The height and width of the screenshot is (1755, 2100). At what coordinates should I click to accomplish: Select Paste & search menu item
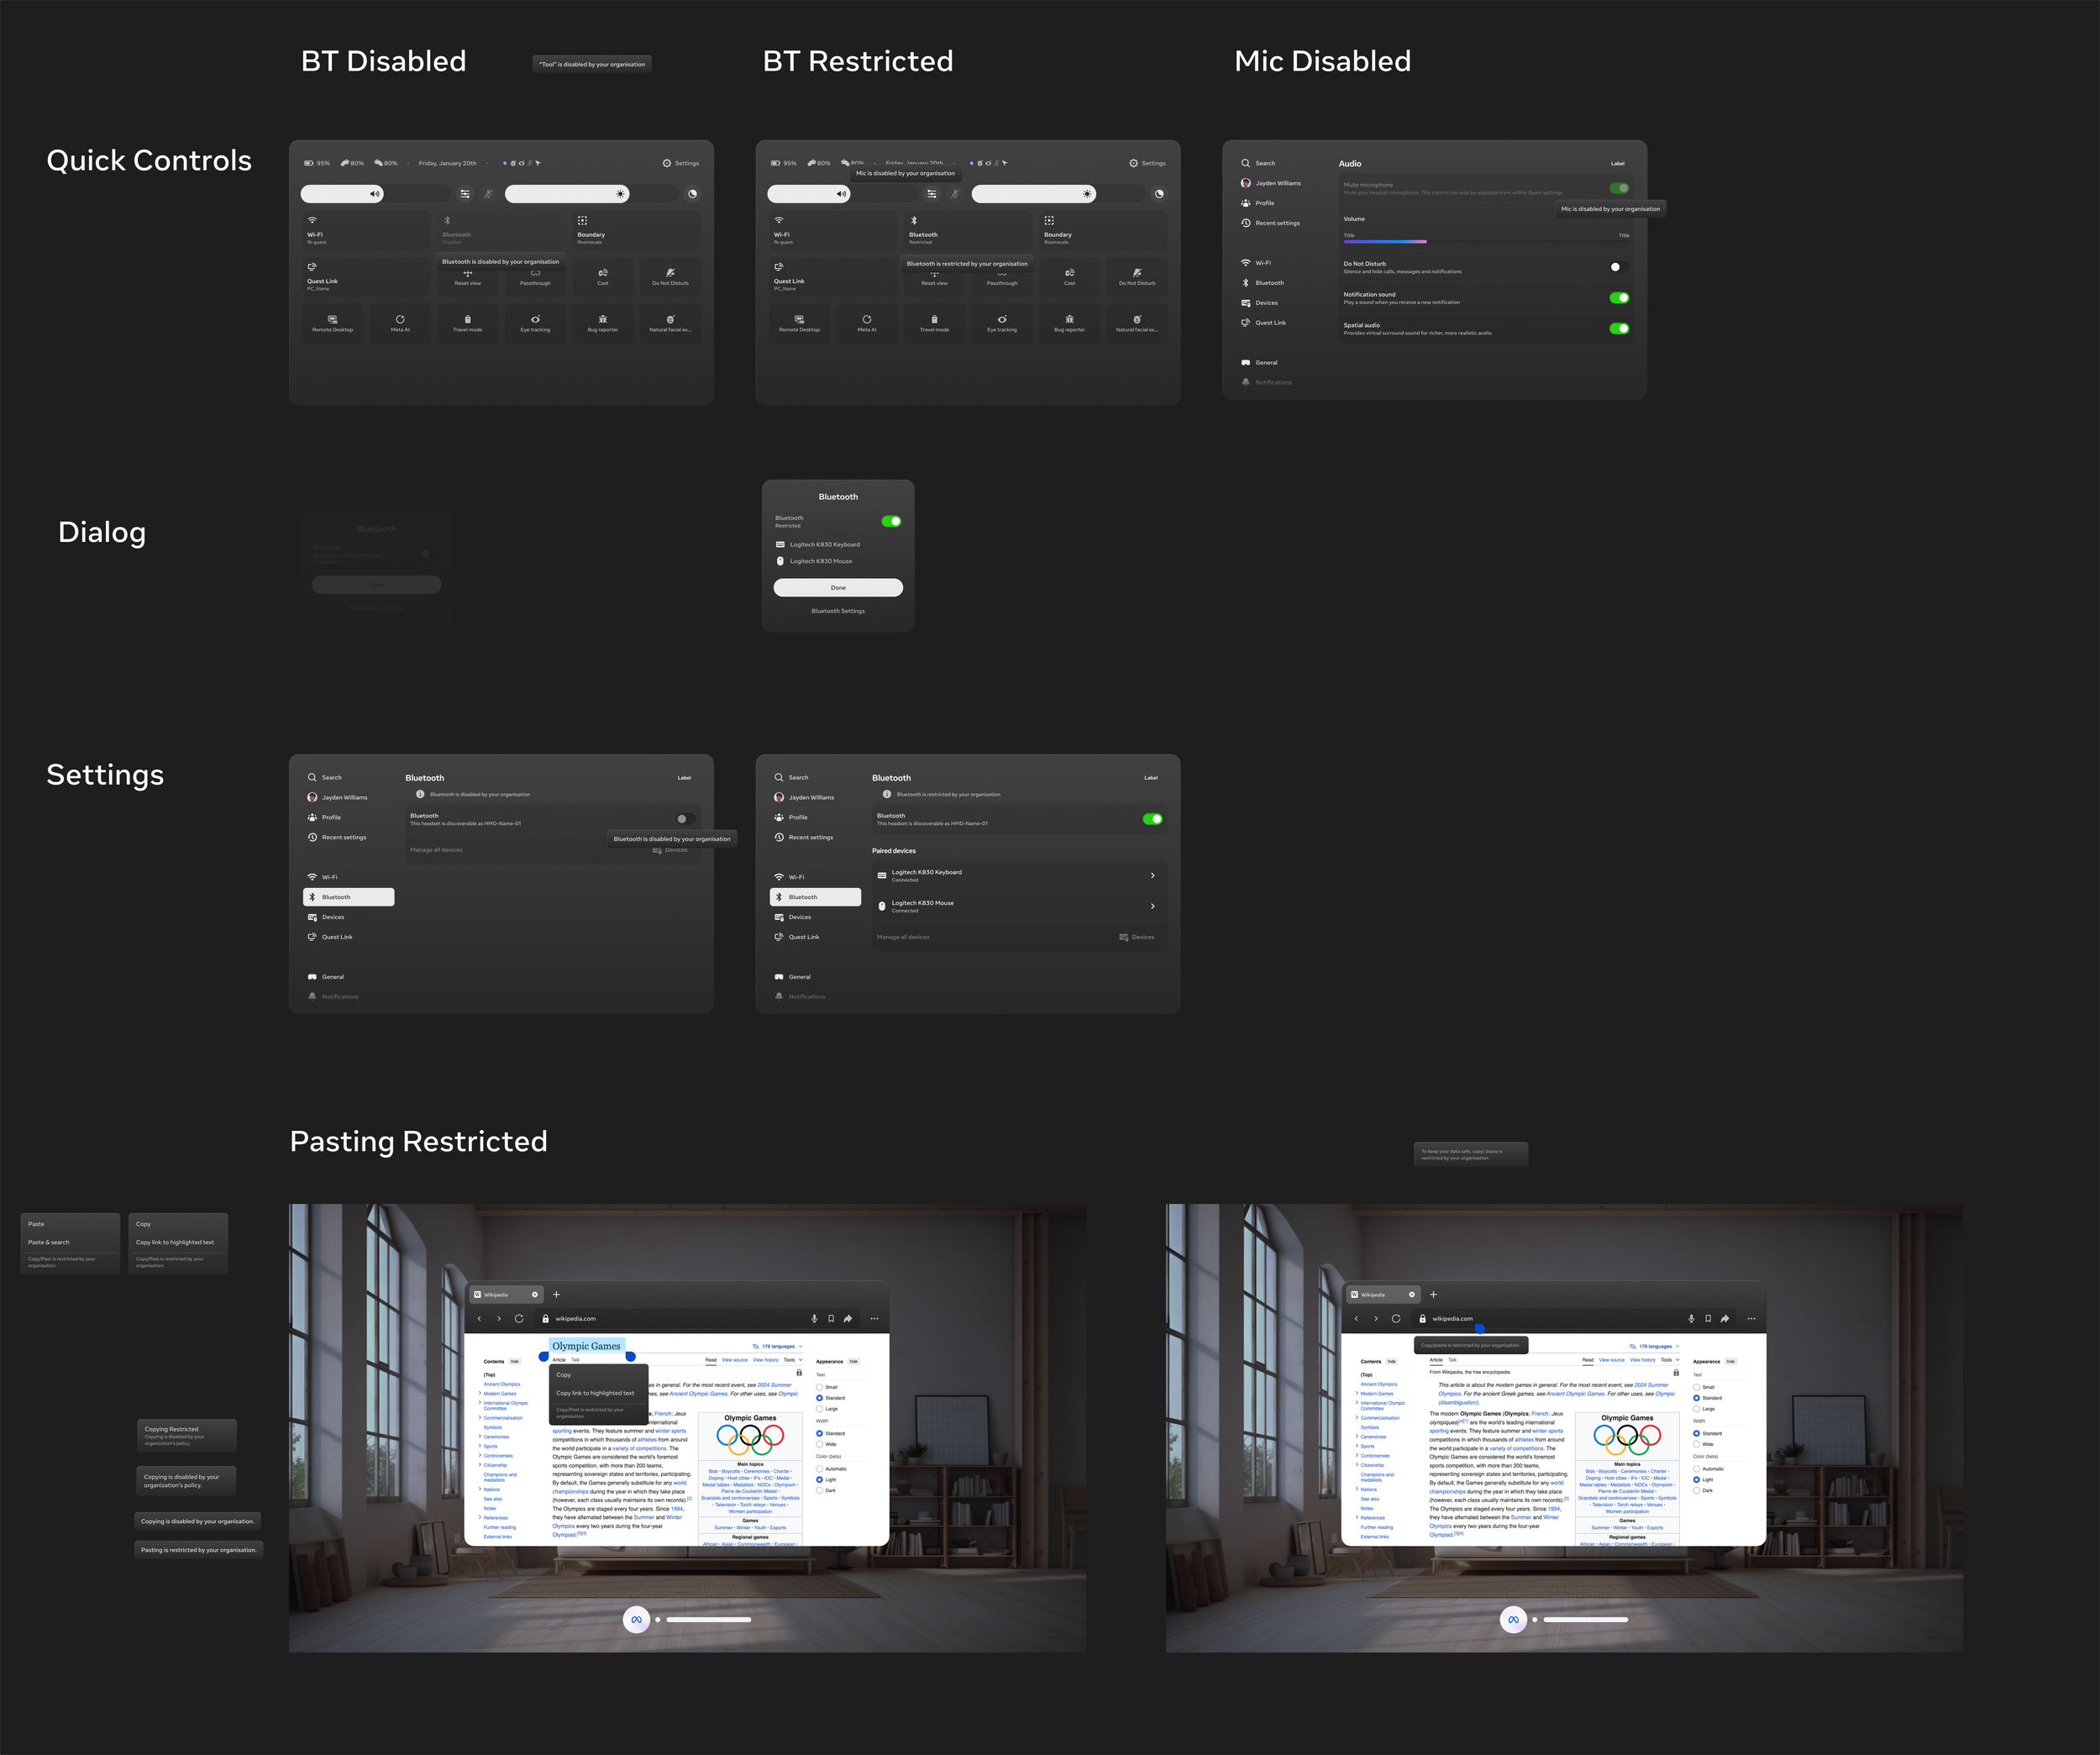click(x=50, y=1242)
